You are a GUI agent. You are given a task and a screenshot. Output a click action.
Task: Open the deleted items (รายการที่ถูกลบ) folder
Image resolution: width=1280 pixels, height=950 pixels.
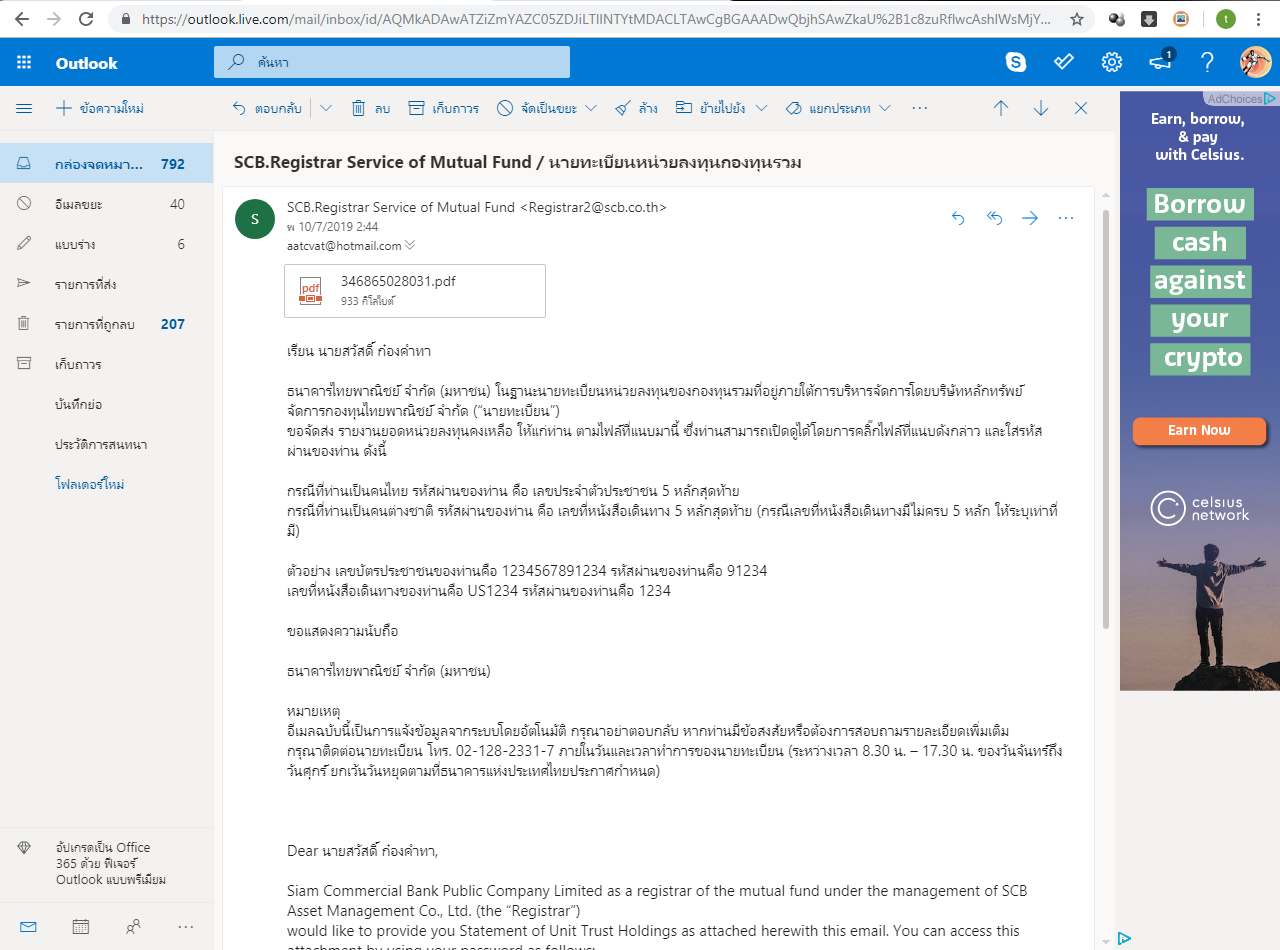95,324
